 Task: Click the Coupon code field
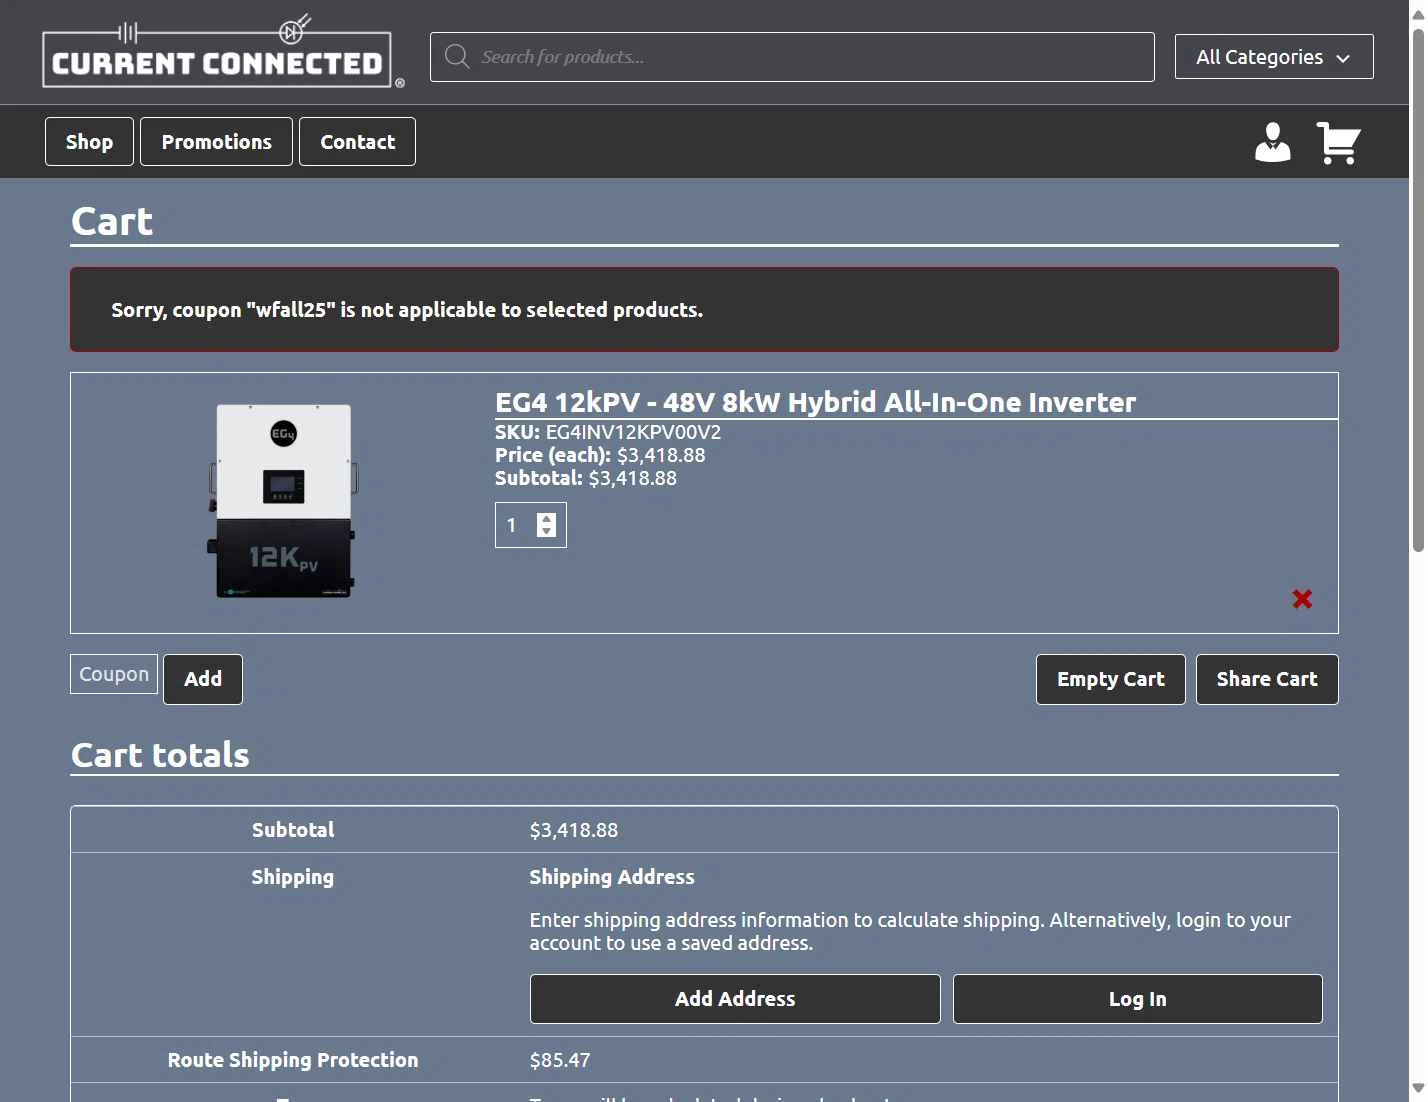pos(114,674)
